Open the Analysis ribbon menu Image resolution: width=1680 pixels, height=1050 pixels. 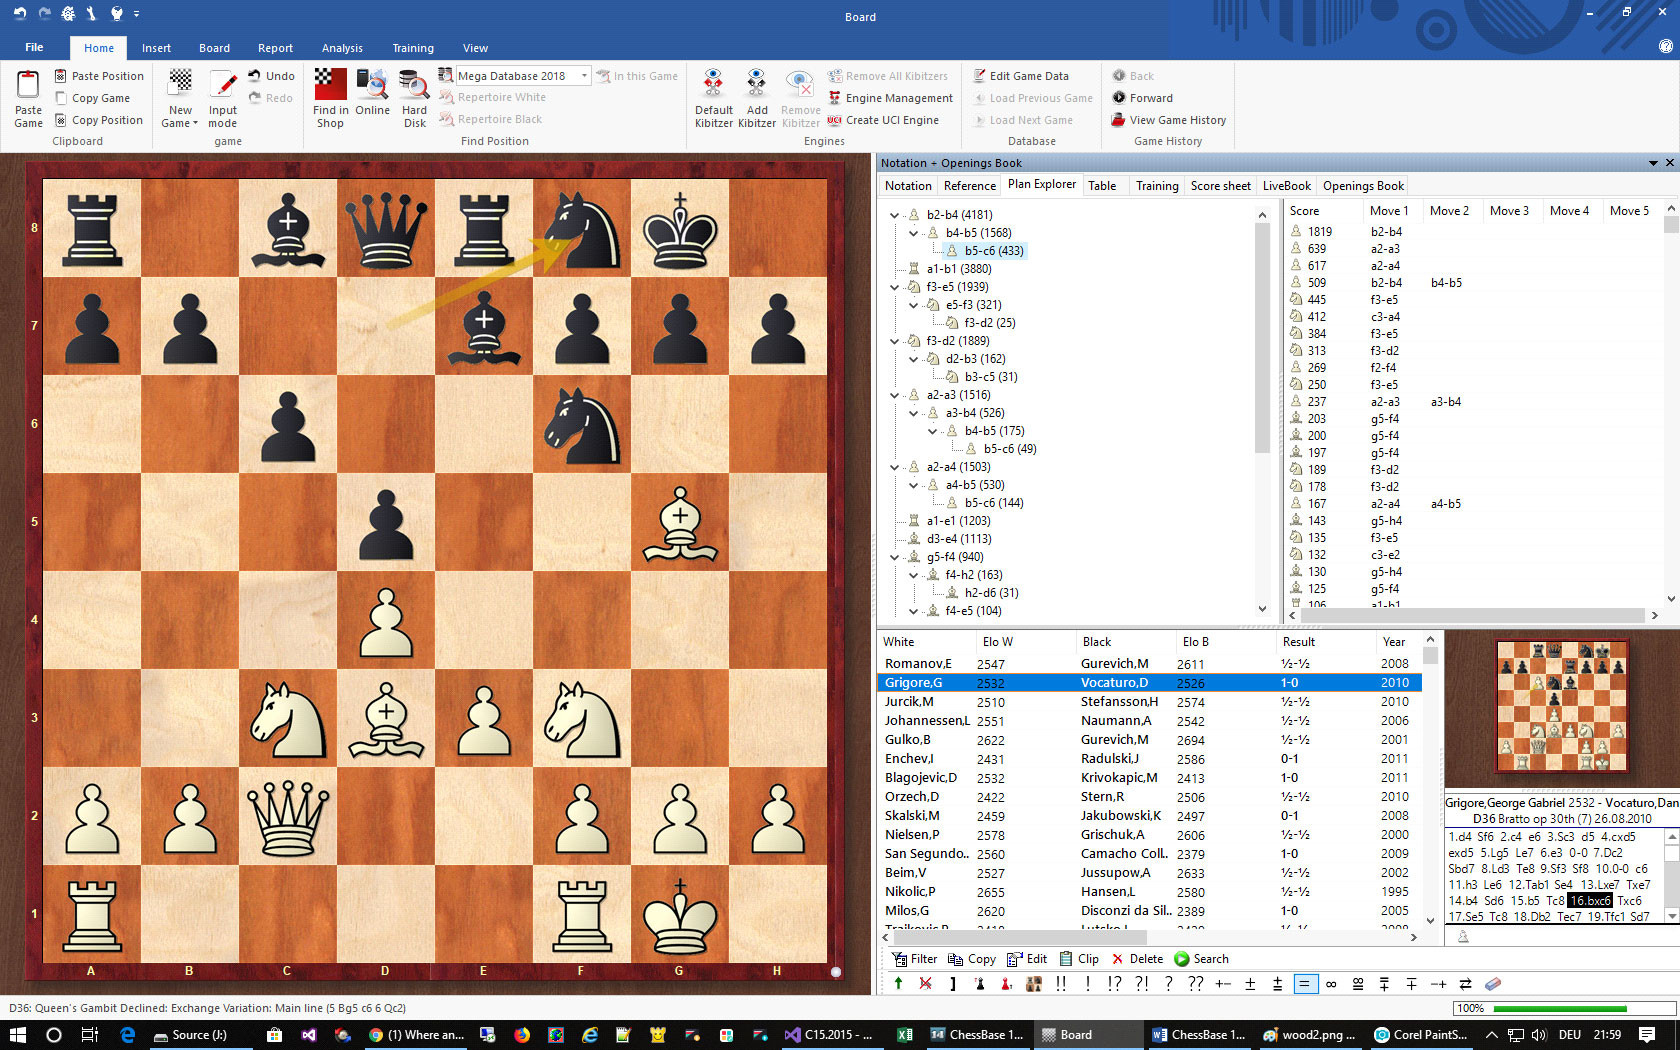coord(342,47)
